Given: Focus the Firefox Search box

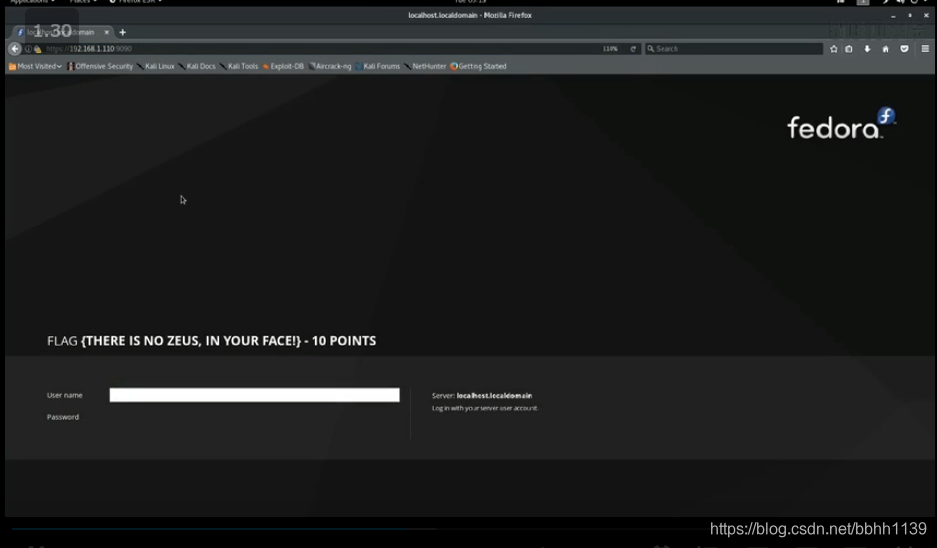Looking at the screenshot, I should point(734,49).
